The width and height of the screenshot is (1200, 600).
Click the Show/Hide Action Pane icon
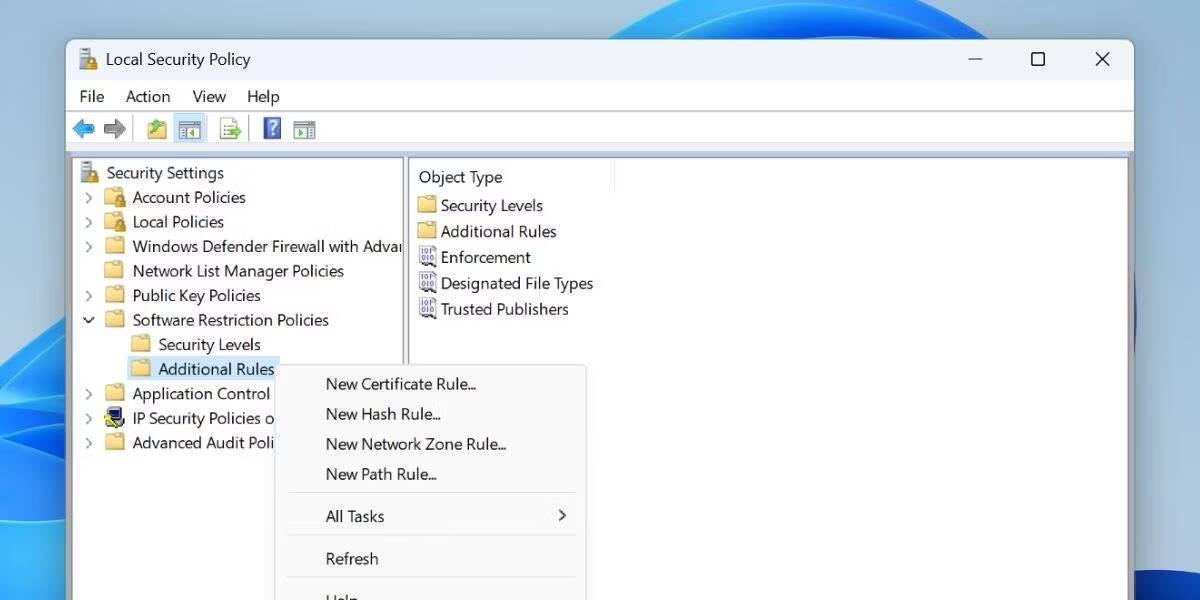[304, 128]
